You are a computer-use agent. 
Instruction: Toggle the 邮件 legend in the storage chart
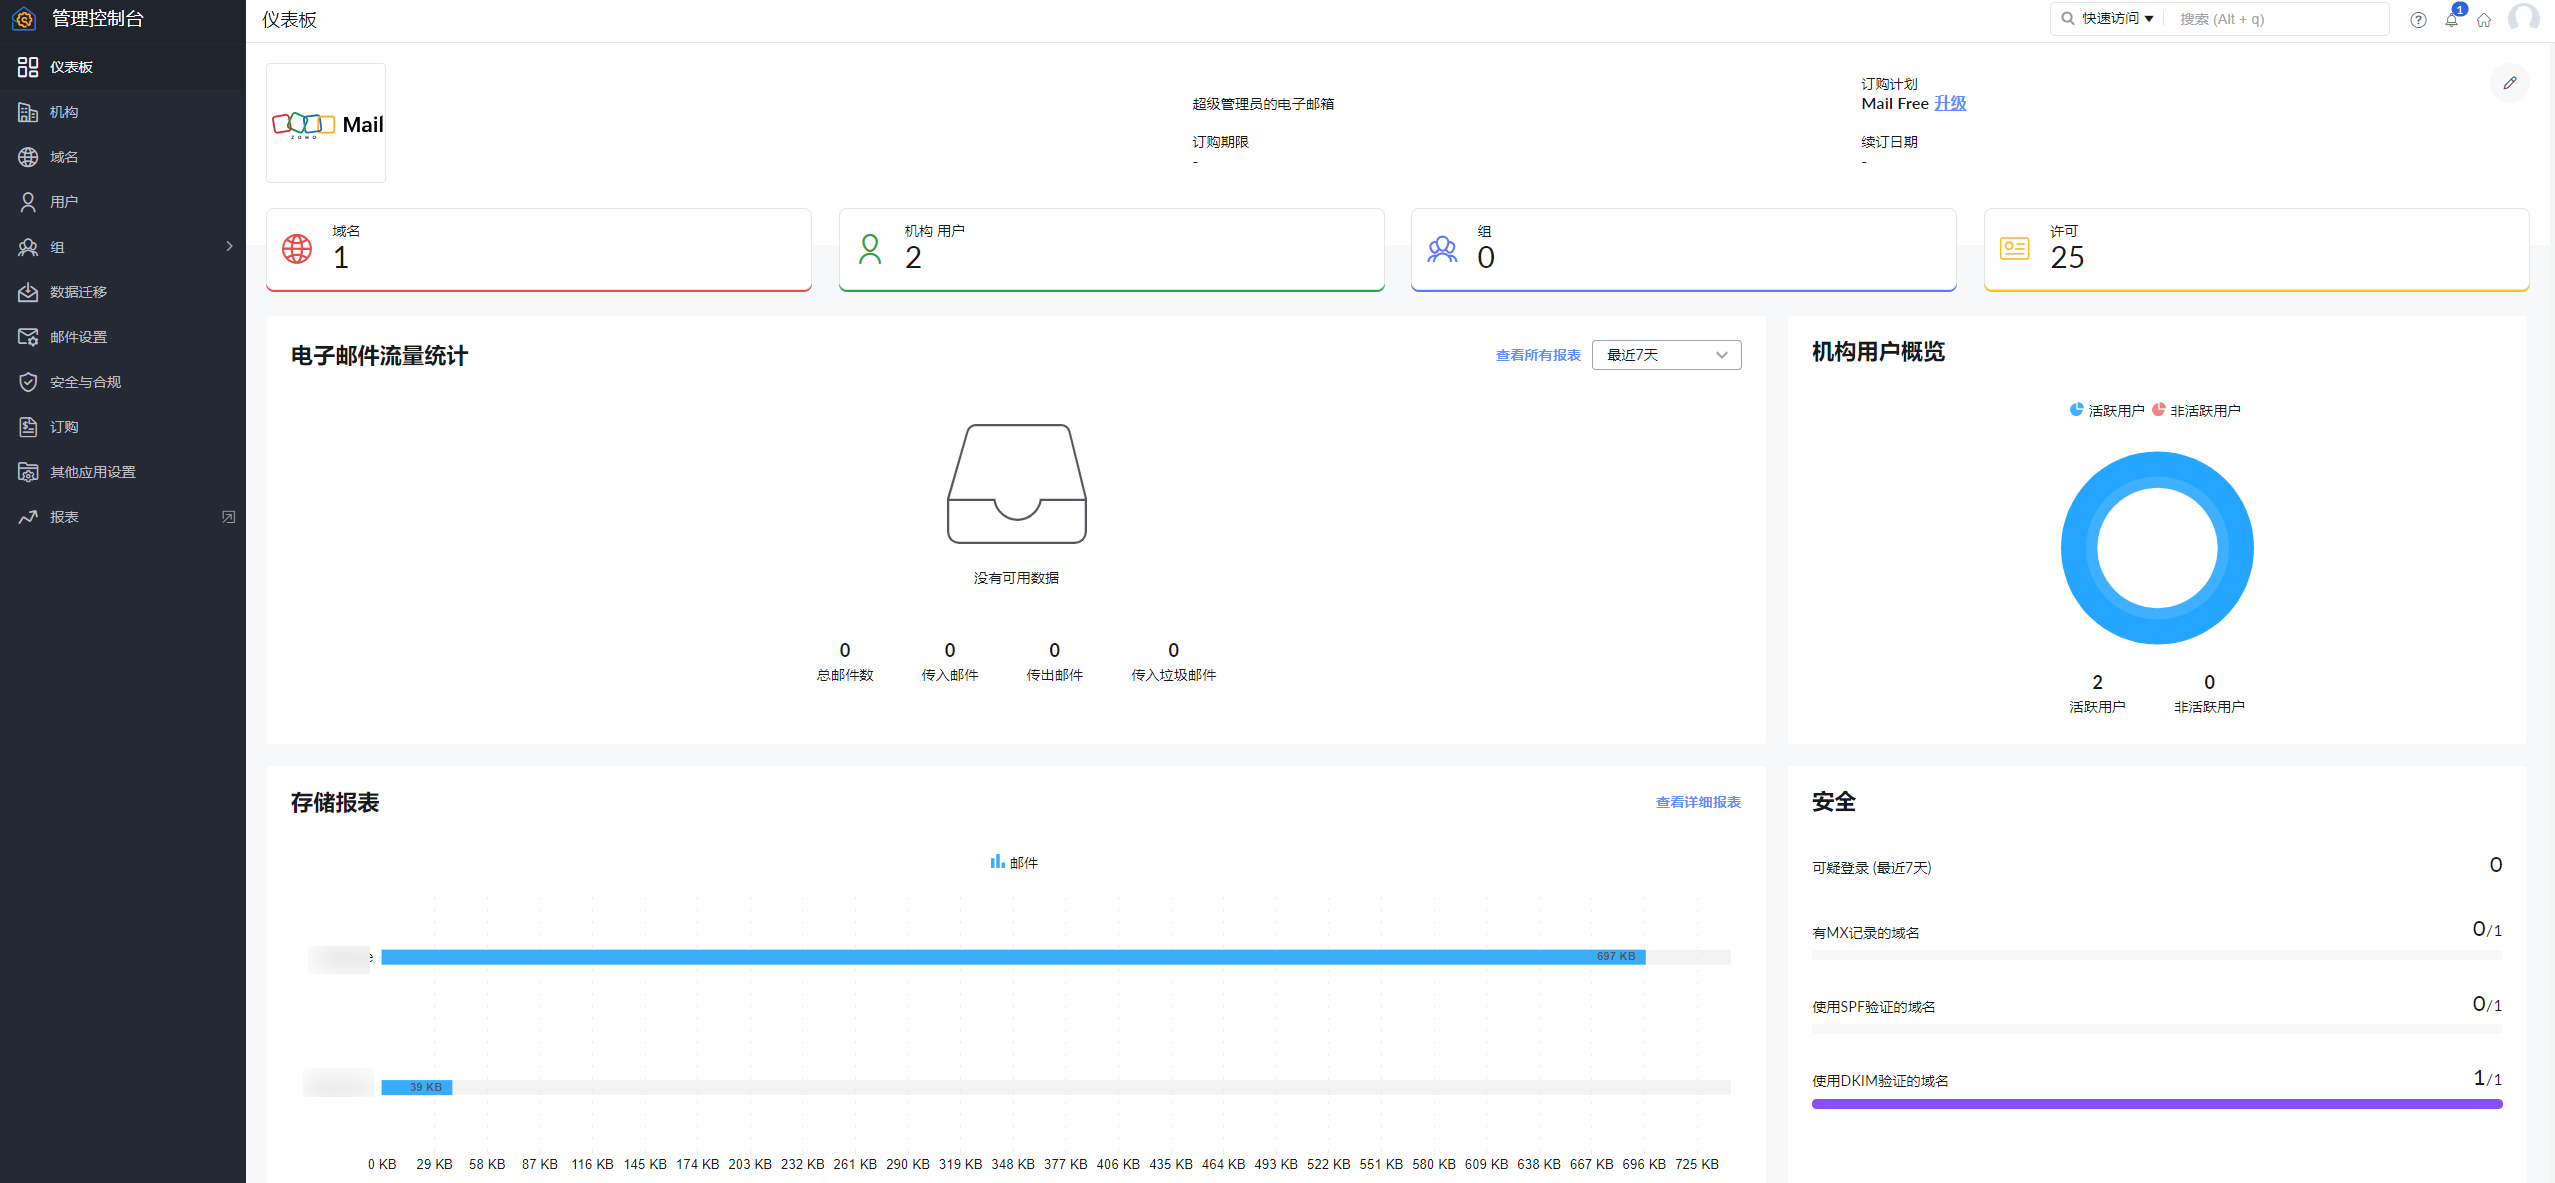[x=1014, y=862]
